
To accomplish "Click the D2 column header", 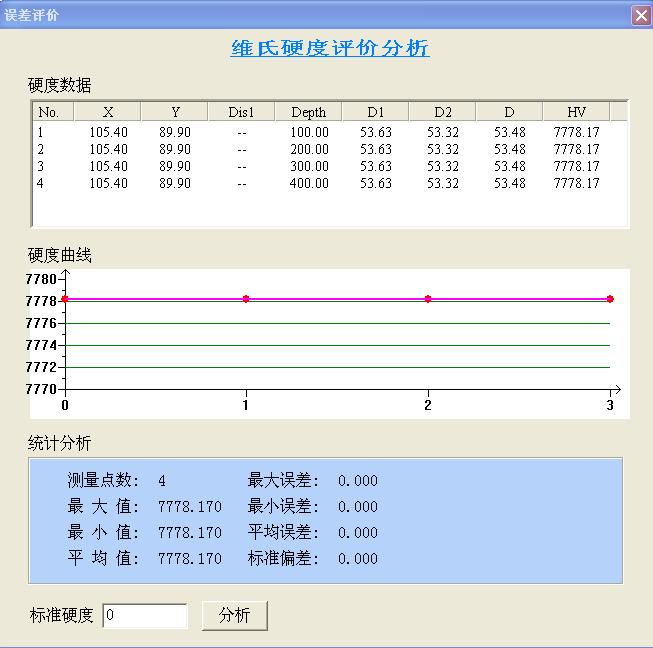I will [x=443, y=112].
